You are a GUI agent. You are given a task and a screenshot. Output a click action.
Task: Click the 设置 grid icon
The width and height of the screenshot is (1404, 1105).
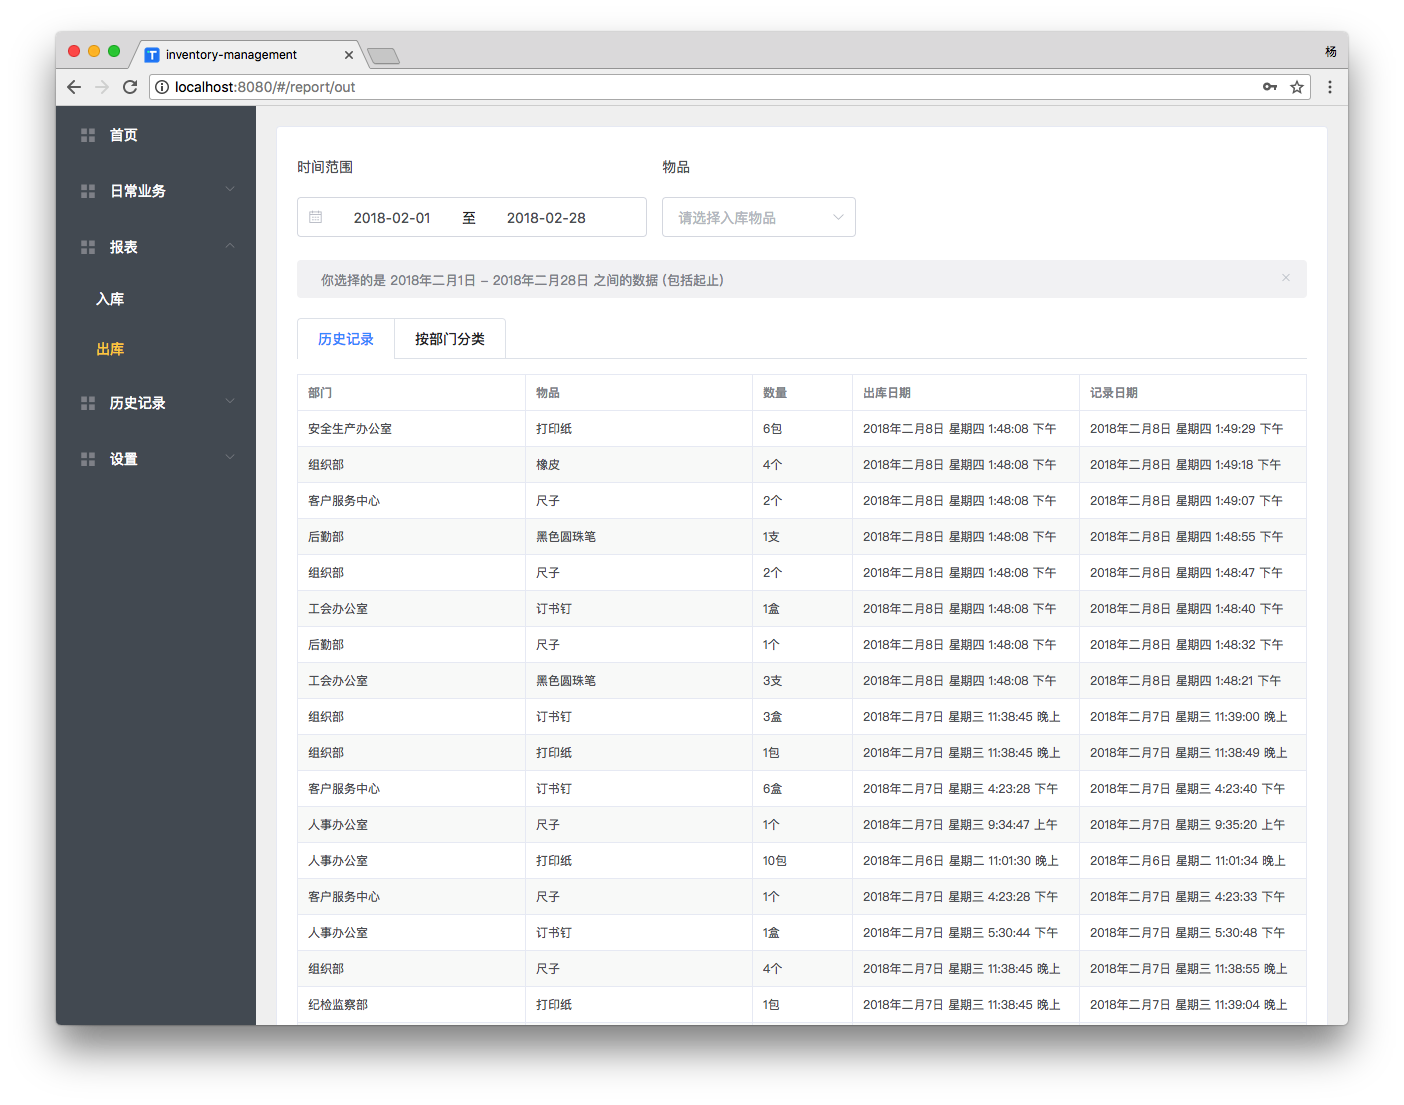(x=88, y=459)
